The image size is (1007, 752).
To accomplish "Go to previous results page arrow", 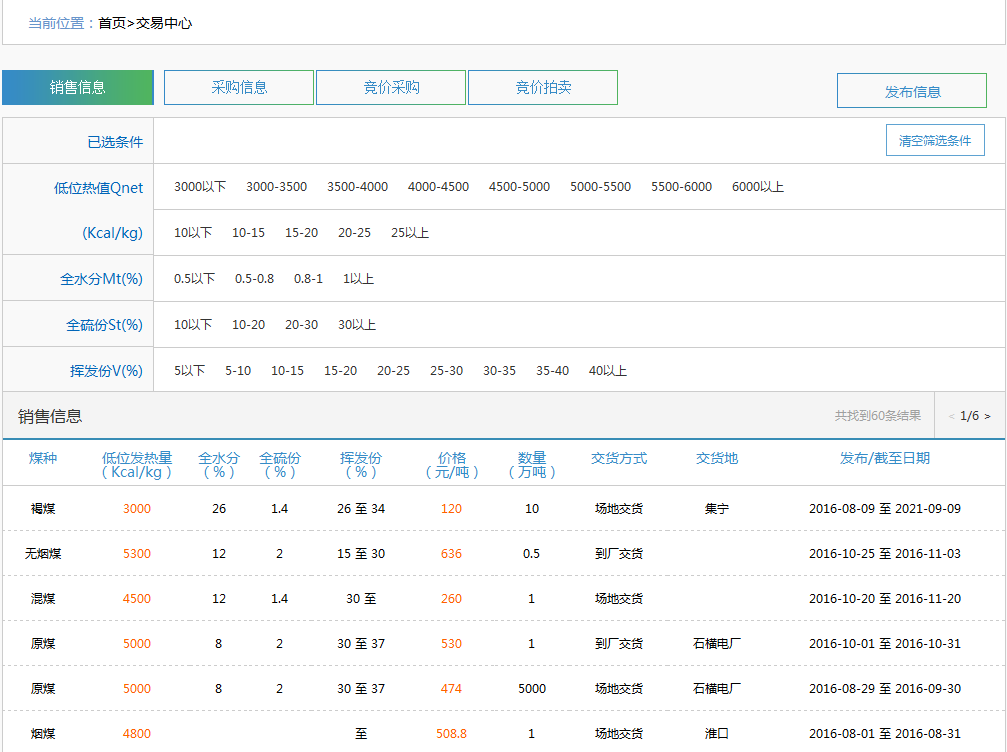I will (951, 416).
